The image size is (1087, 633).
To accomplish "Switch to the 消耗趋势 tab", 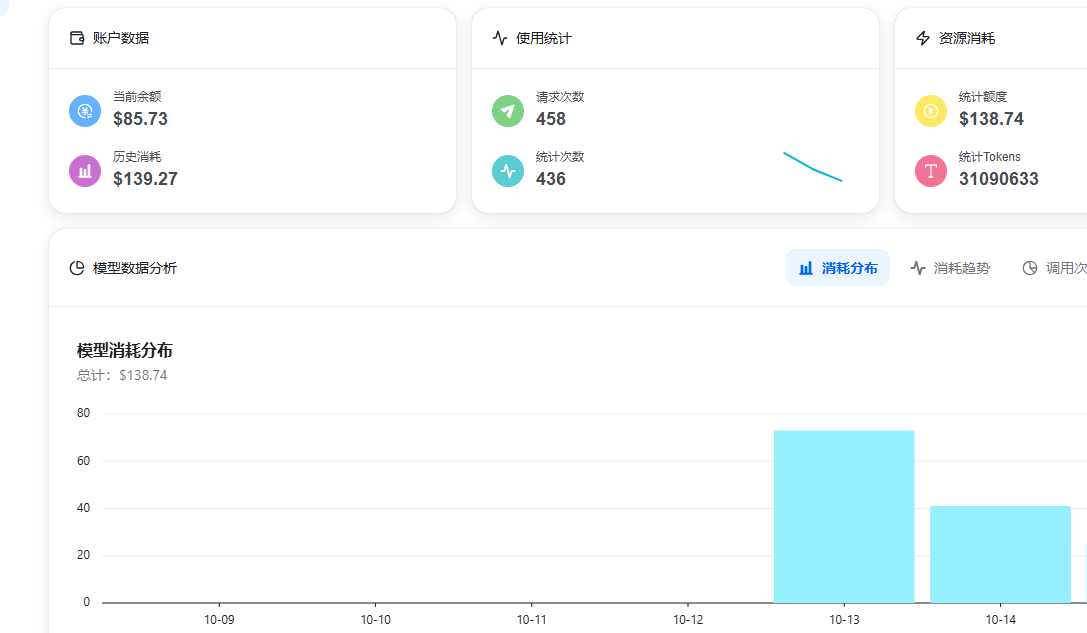I will 950,268.
